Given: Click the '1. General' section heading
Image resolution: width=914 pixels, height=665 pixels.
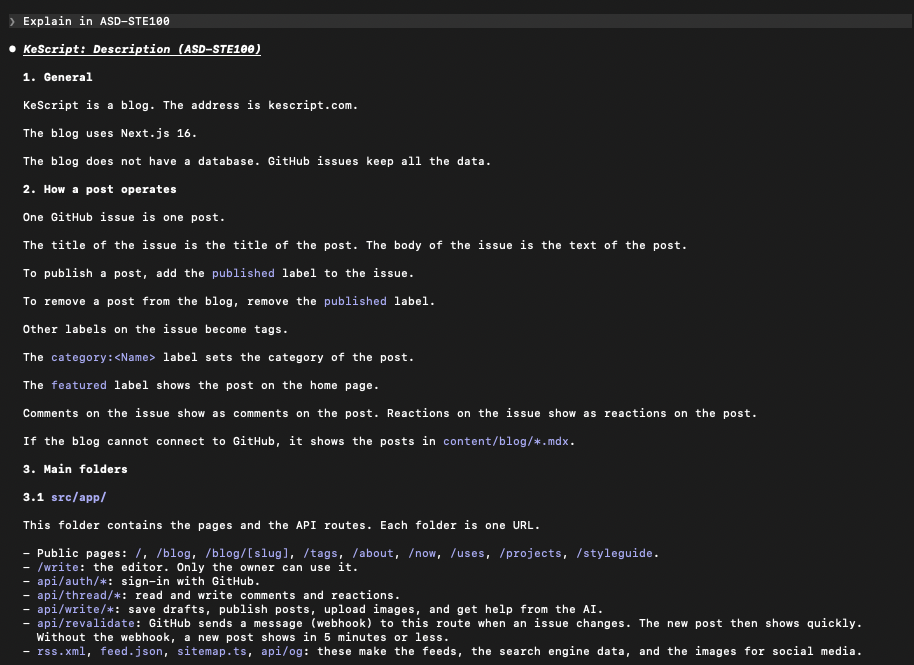Looking at the screenshot, I should (x=58, y=78).
